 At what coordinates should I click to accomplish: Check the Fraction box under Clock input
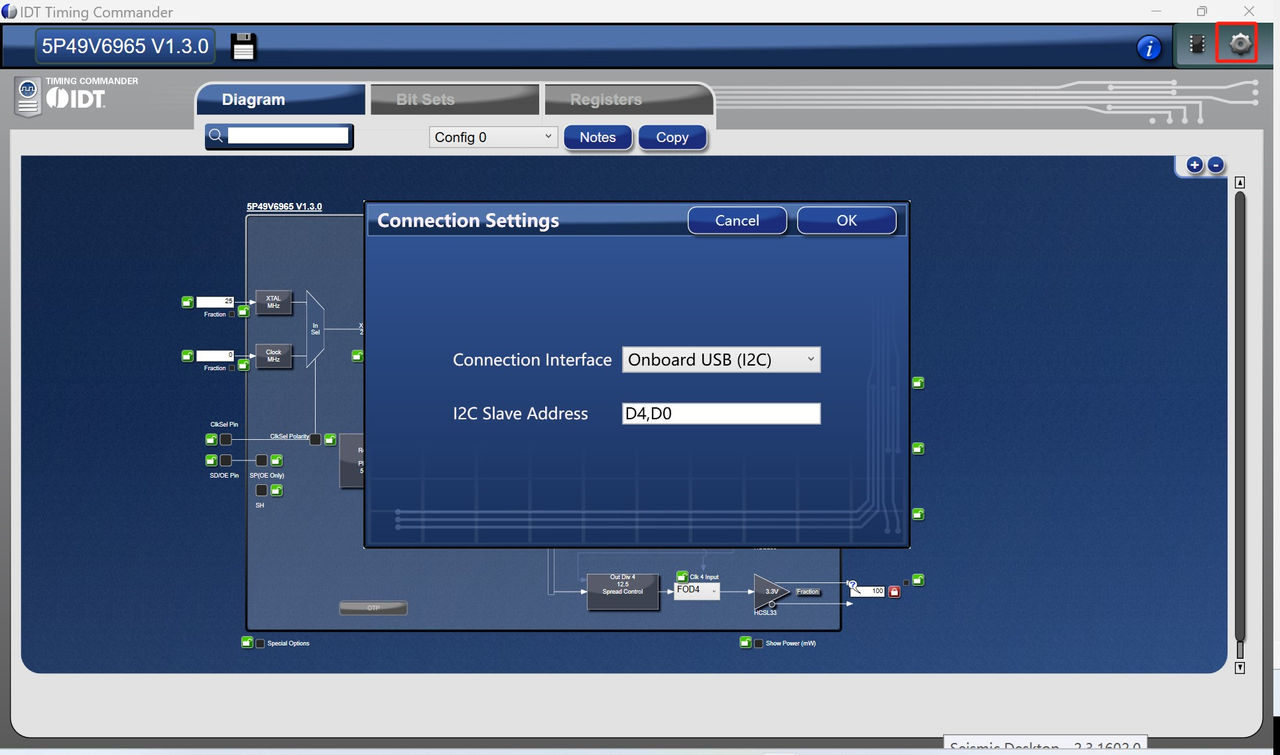233,368
